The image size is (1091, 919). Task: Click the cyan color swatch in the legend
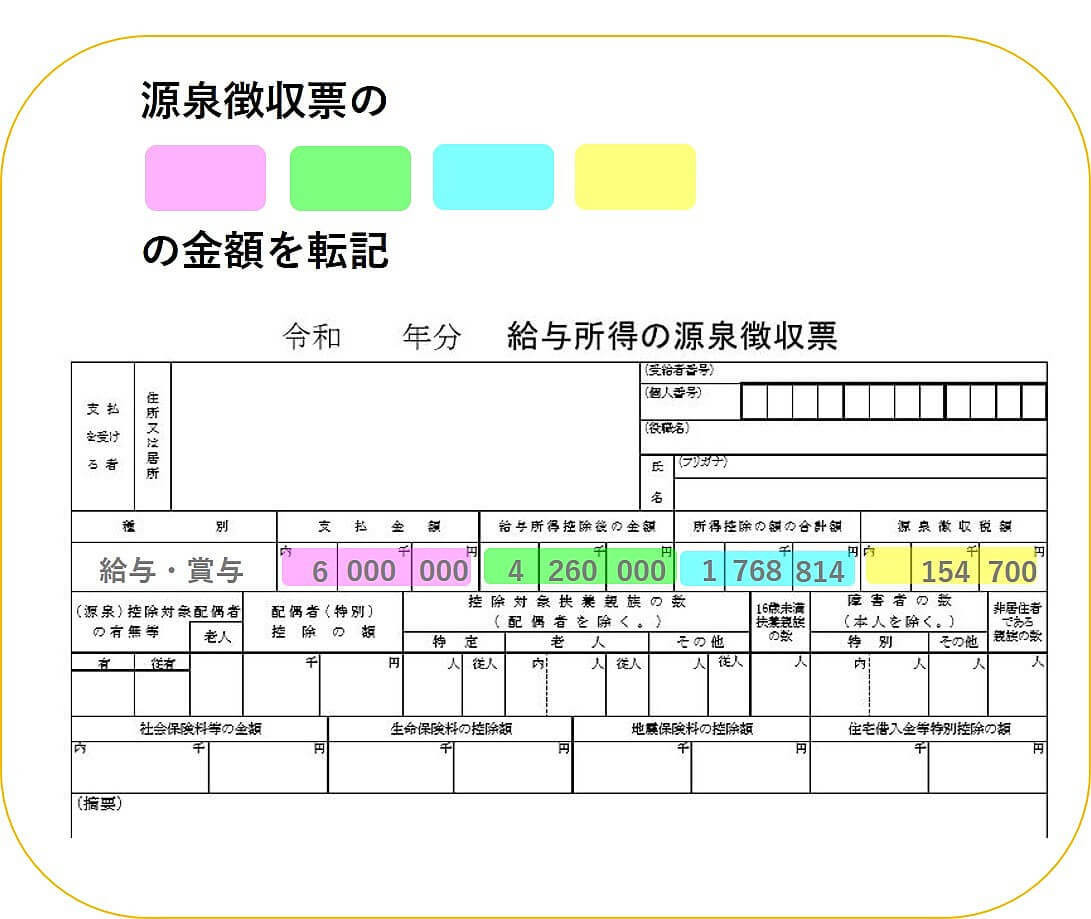[x=493, y=177]
